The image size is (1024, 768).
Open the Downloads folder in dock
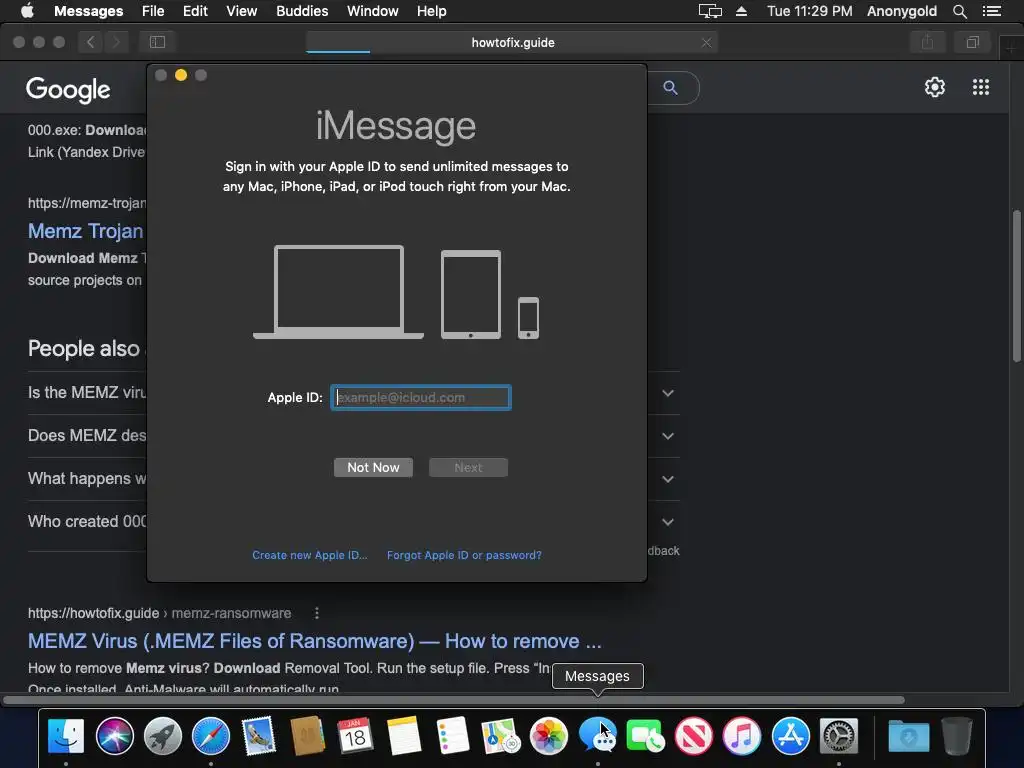(x=908, y=736)
